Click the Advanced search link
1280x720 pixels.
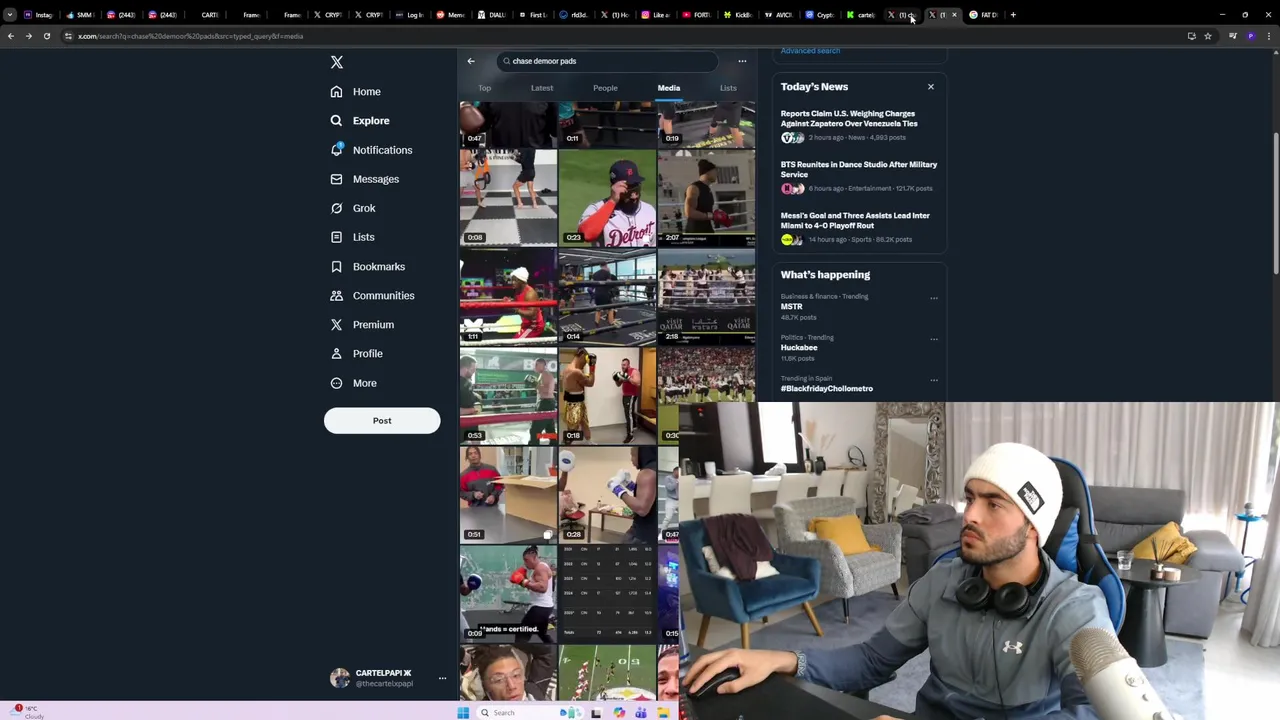(x=810, y=51)
